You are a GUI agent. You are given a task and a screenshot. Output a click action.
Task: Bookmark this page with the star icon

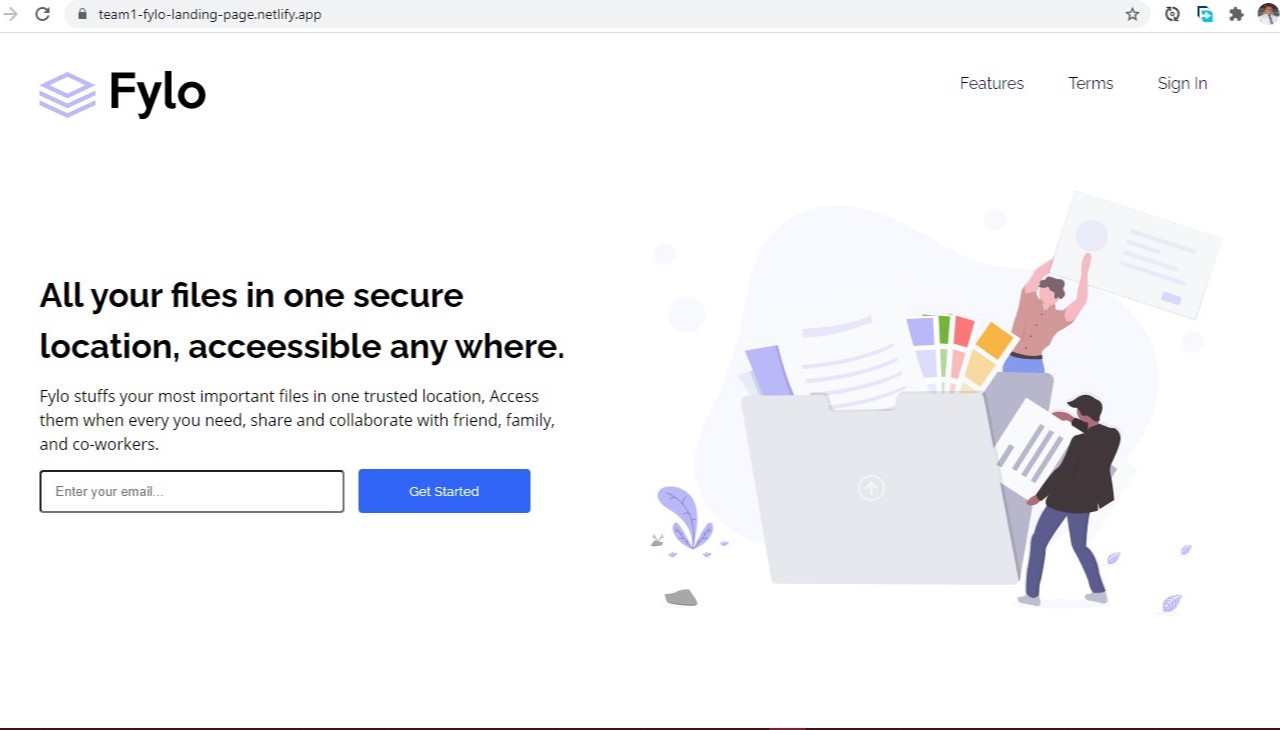pyautogui.click(x=1132, y=14)
